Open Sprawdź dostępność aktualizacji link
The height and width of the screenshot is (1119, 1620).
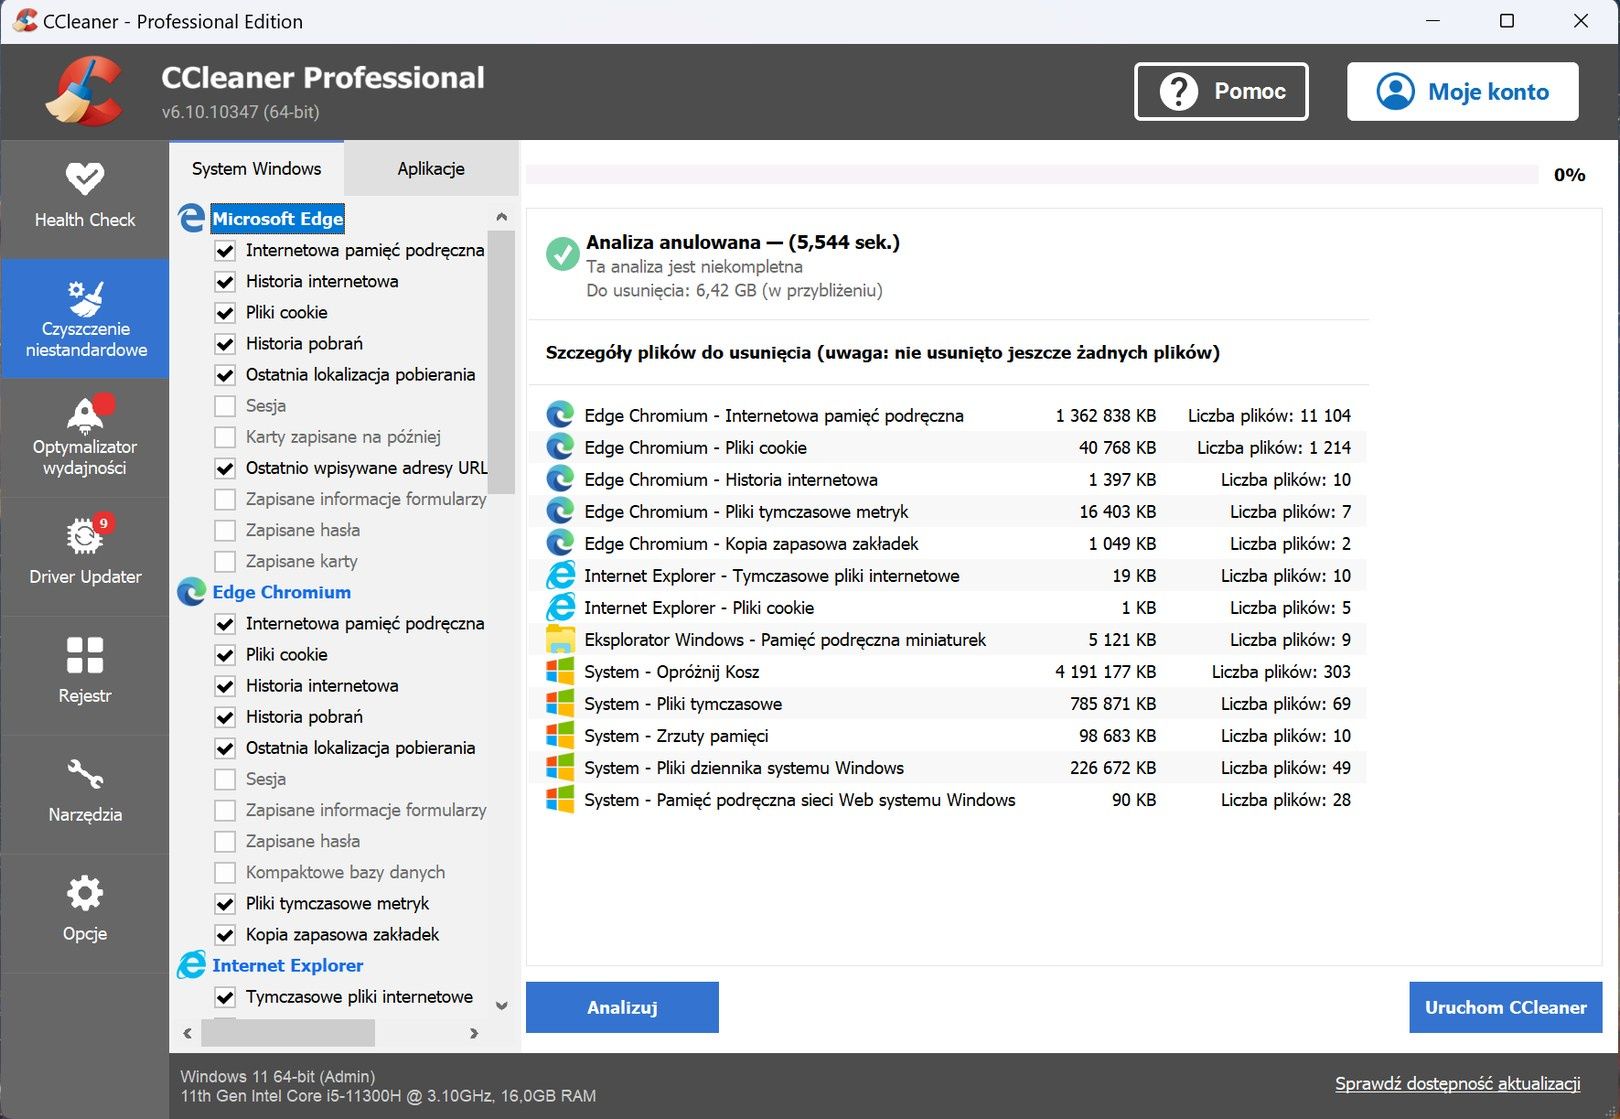click(x=1458, y=1083)
